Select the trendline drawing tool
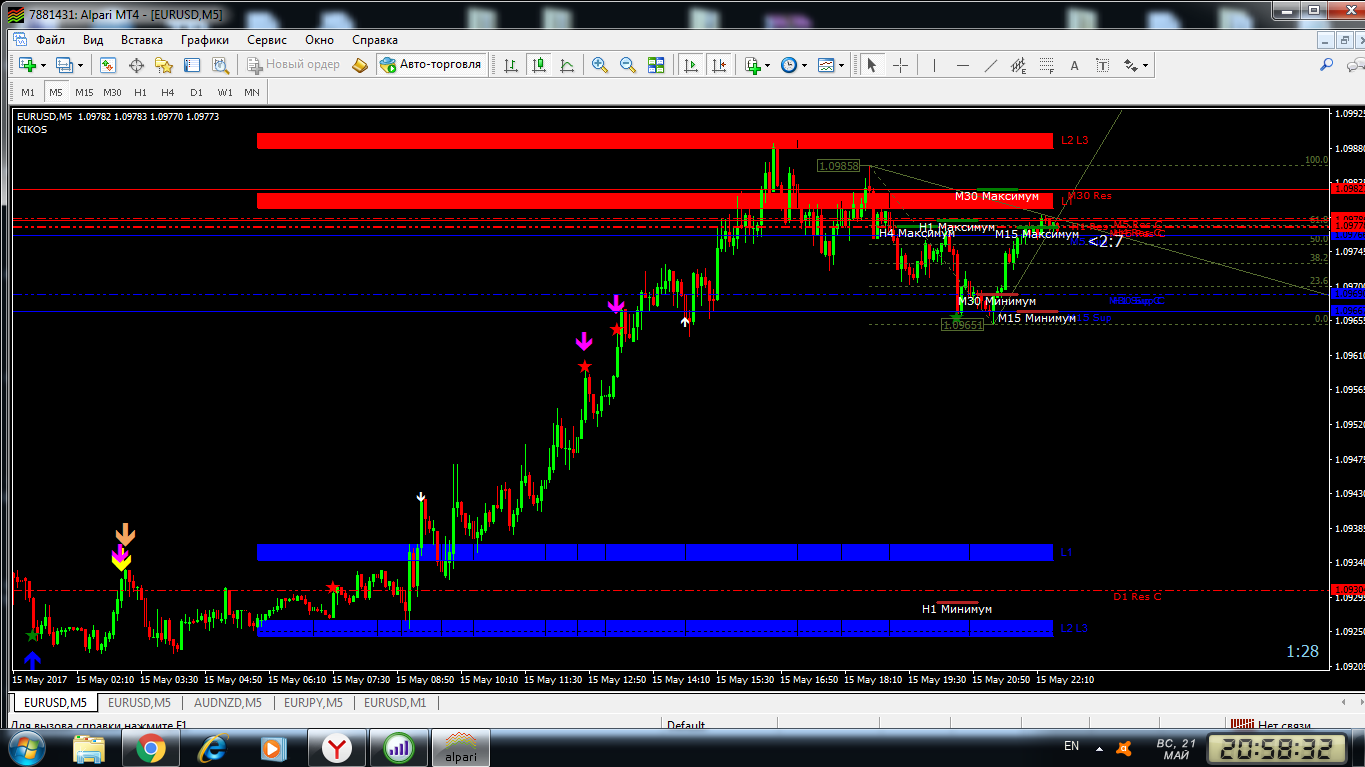This screenshot has height=767, width=1365. point(991,65)
